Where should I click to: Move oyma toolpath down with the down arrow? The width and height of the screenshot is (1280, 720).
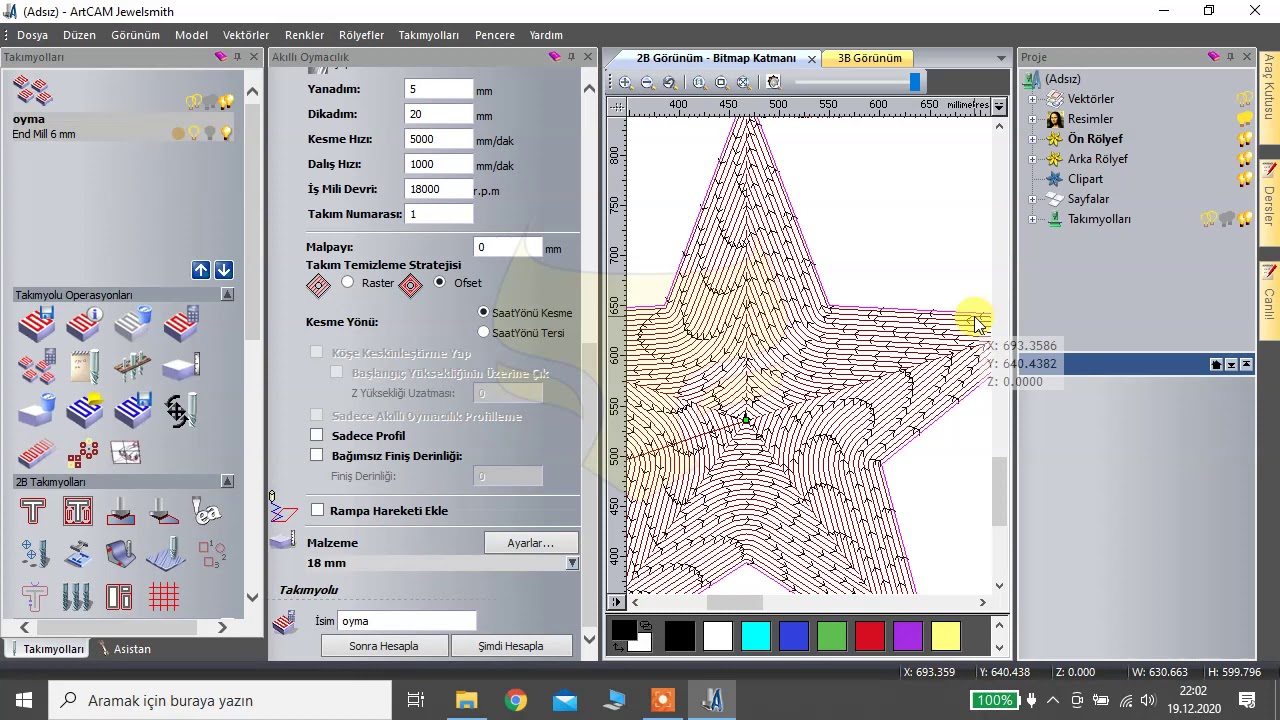(223, 270)
